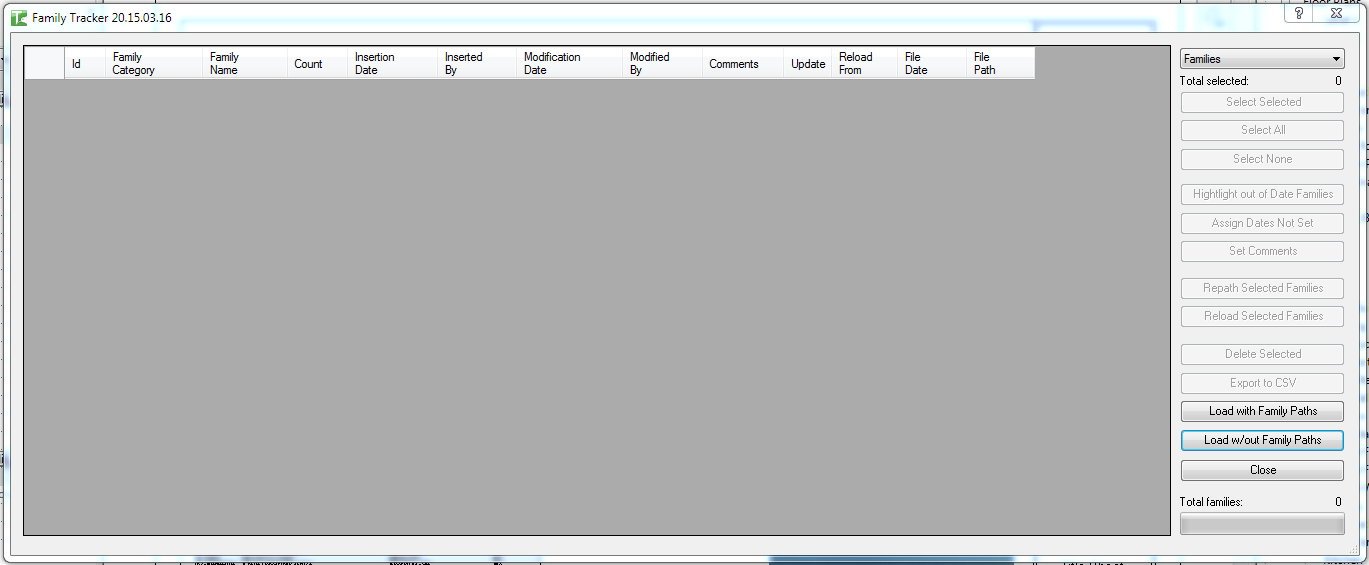Sort by Family Category column header
This screenshot has height=565, width=1369.
coord(153,64)
